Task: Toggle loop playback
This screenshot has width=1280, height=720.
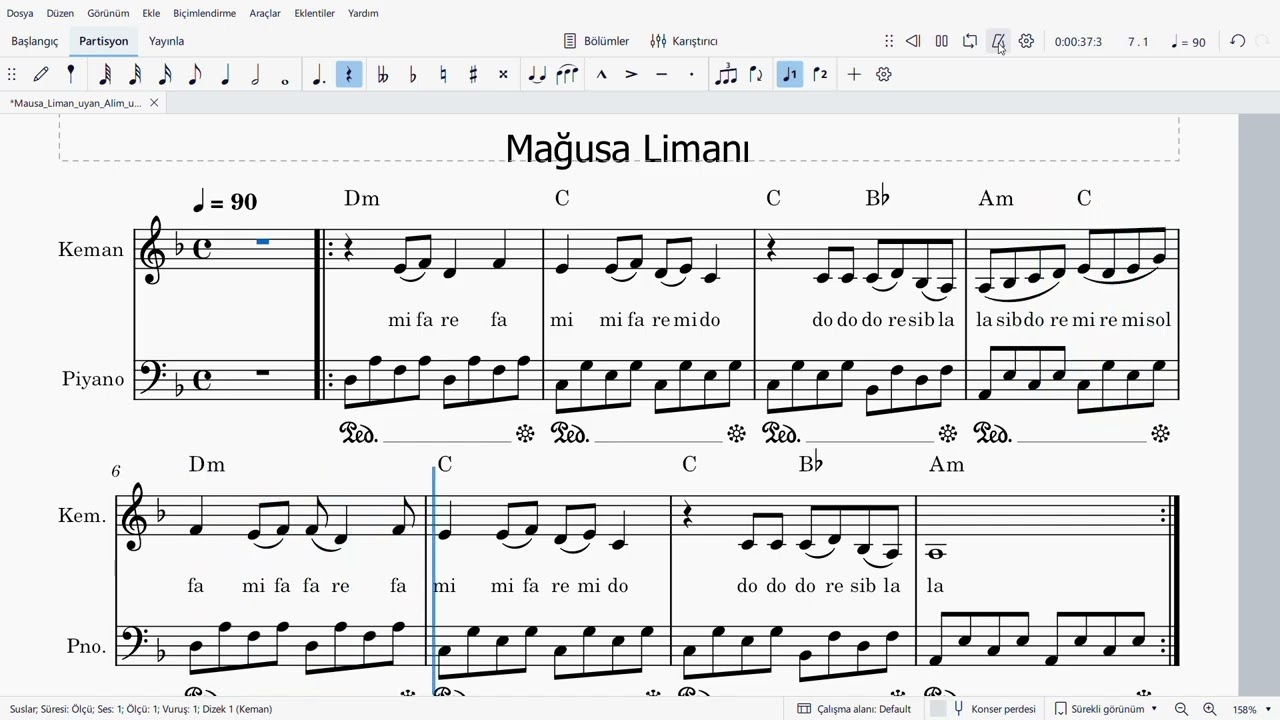Action: 970,41
